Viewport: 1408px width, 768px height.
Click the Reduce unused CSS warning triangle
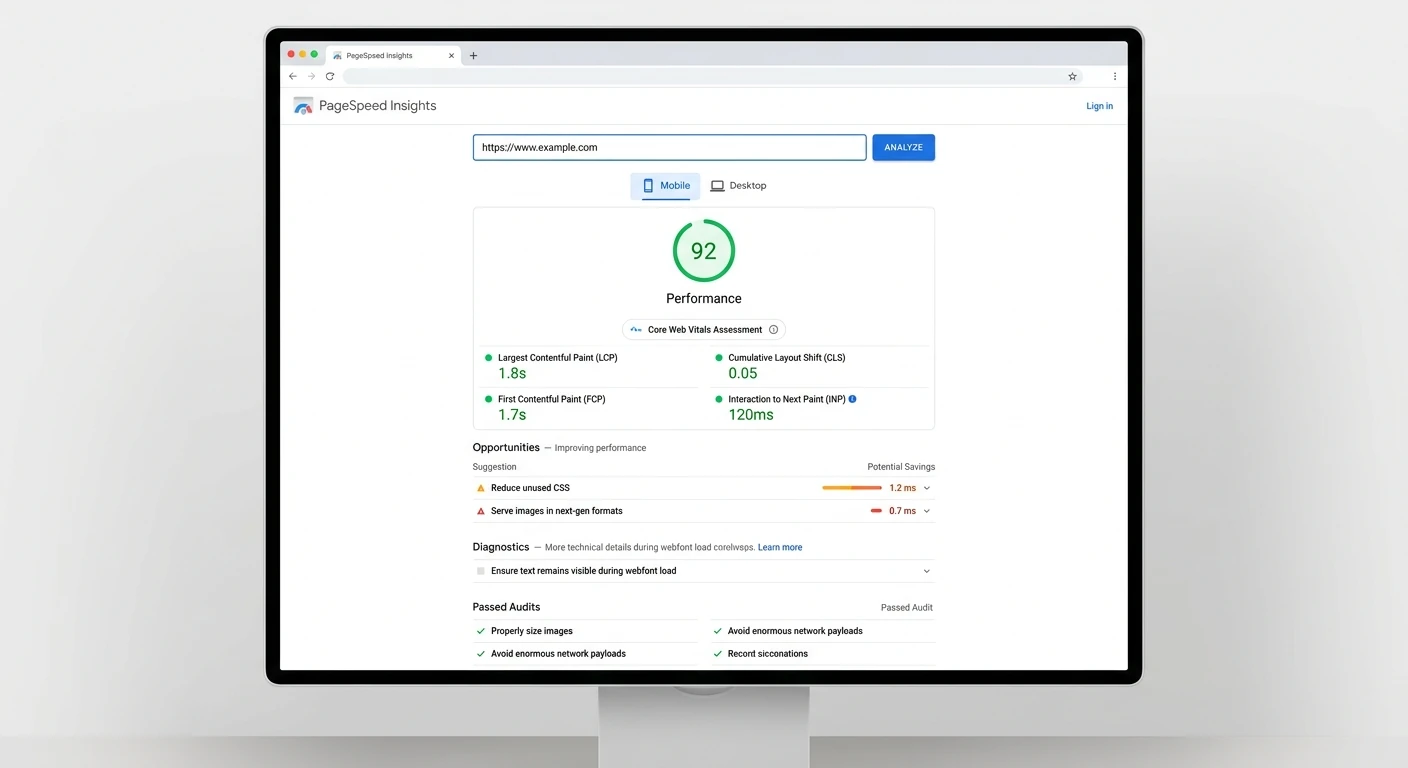click(481, 488)
